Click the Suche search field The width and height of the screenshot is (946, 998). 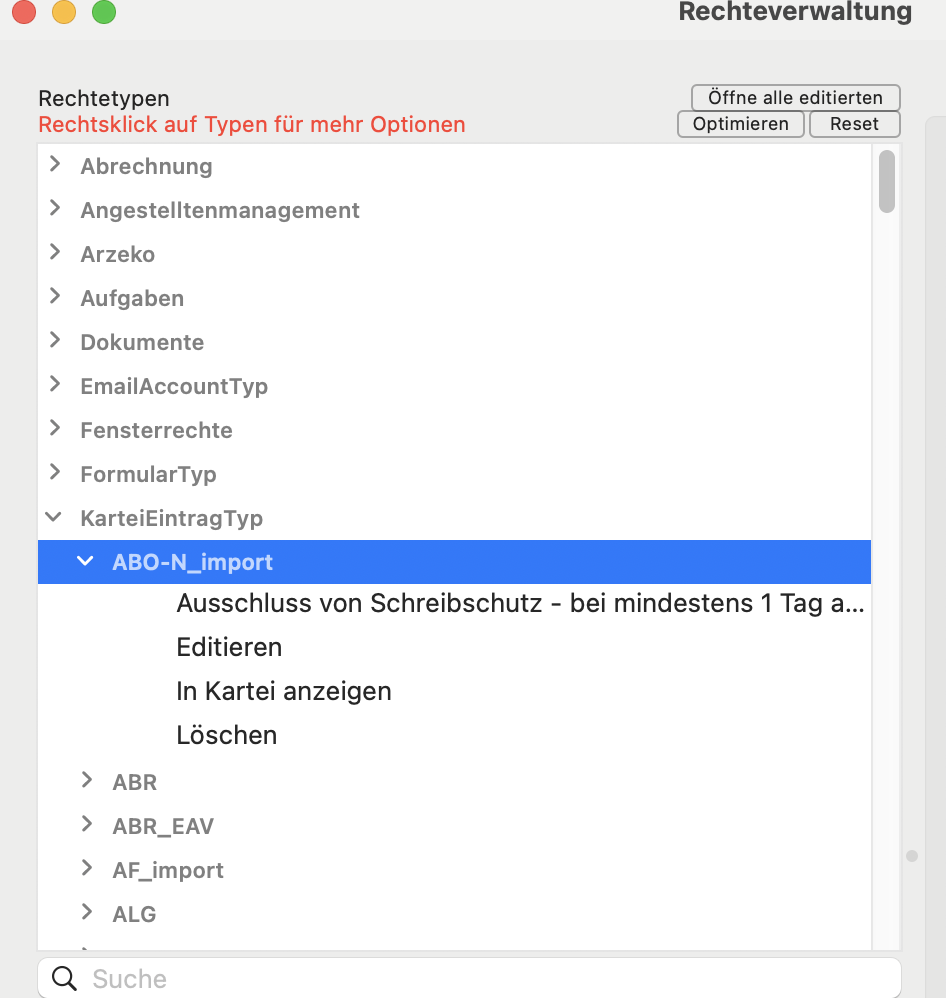point(469,978)
